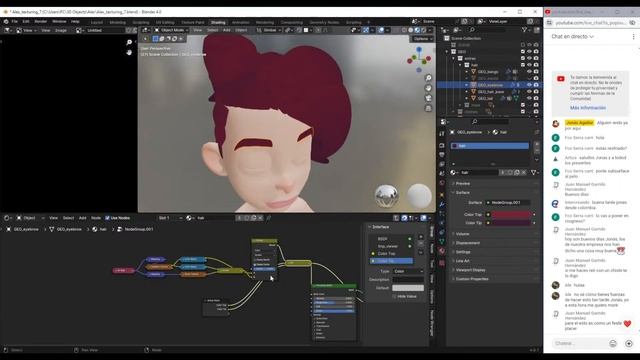Select the box select tool icon in viewport

tap(156, 39)
